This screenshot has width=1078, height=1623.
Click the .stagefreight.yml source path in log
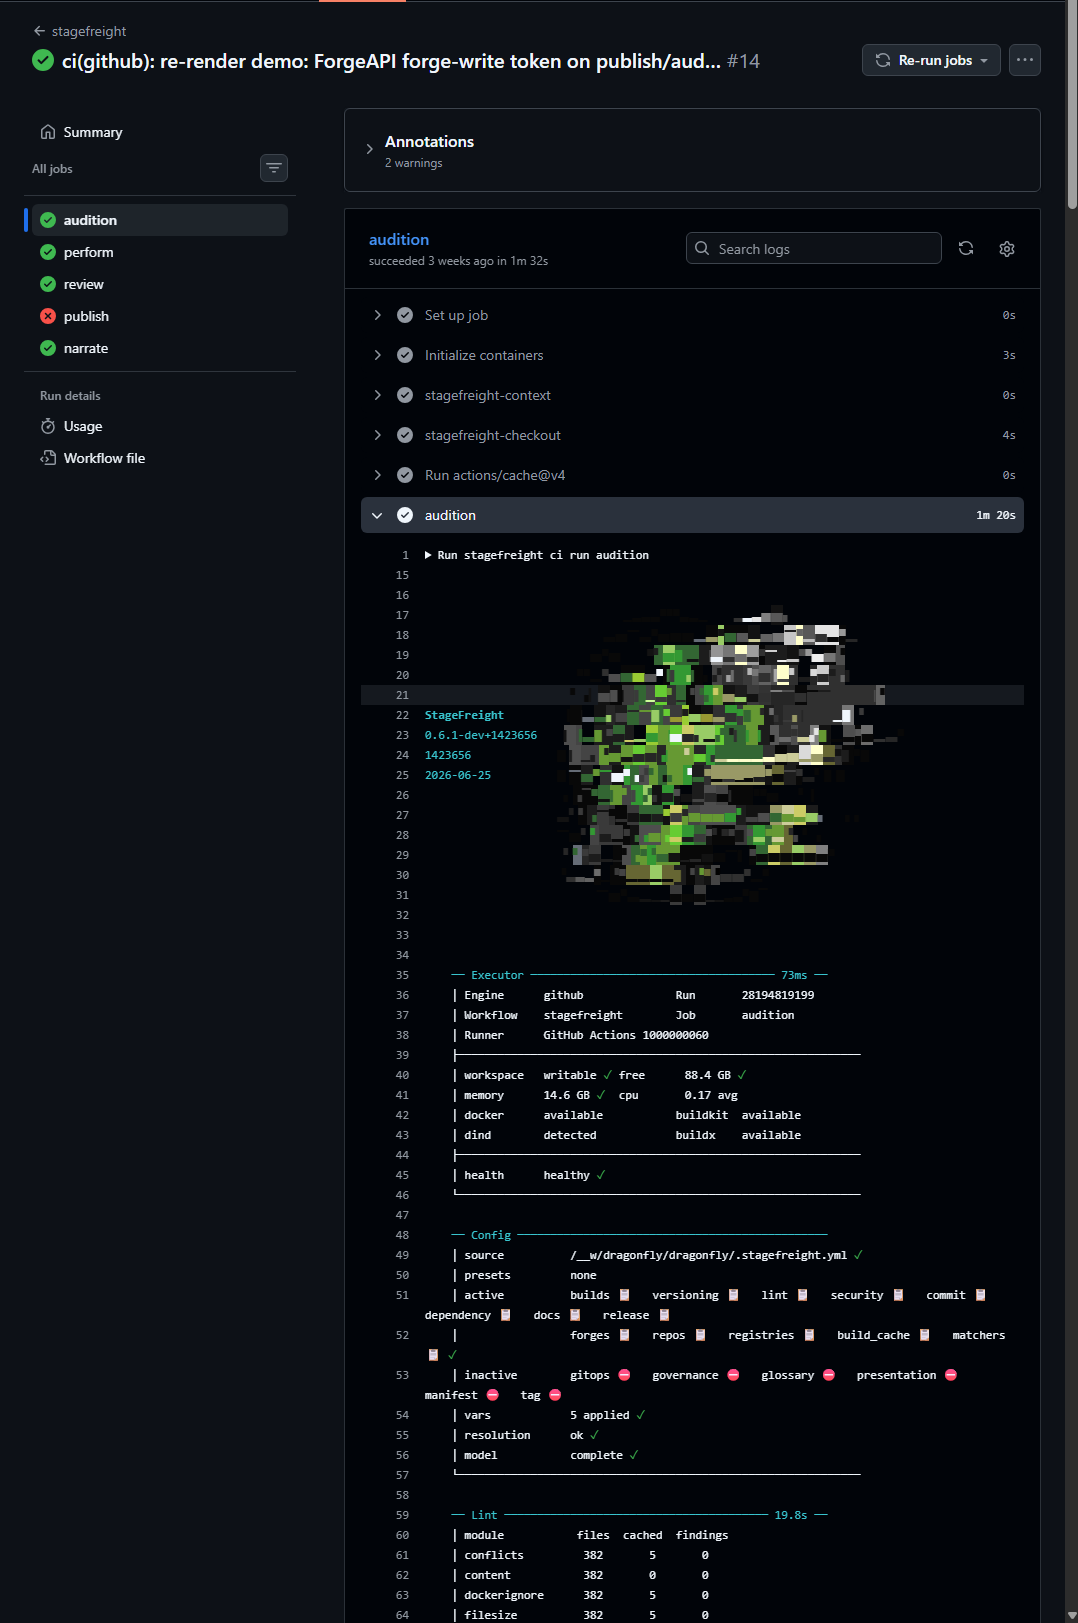[x=709, y=1255]
